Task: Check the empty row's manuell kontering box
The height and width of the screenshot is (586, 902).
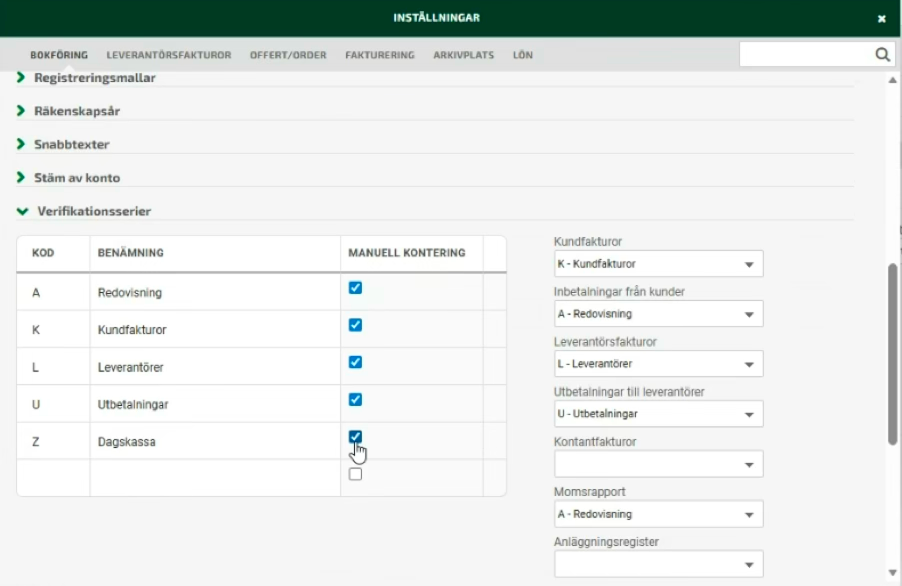Action: 355,474
